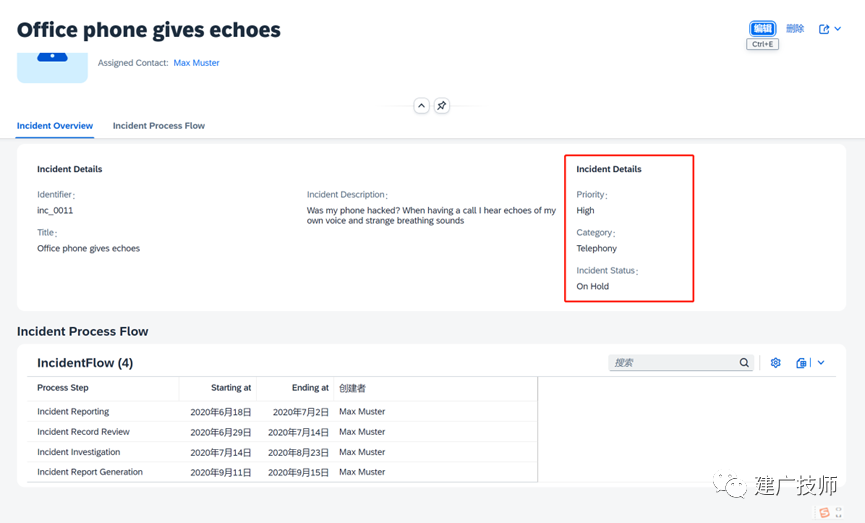Open the share export icon
This screenshot has height=523, width=865.
pyautogui.click(x=824, y=29)
